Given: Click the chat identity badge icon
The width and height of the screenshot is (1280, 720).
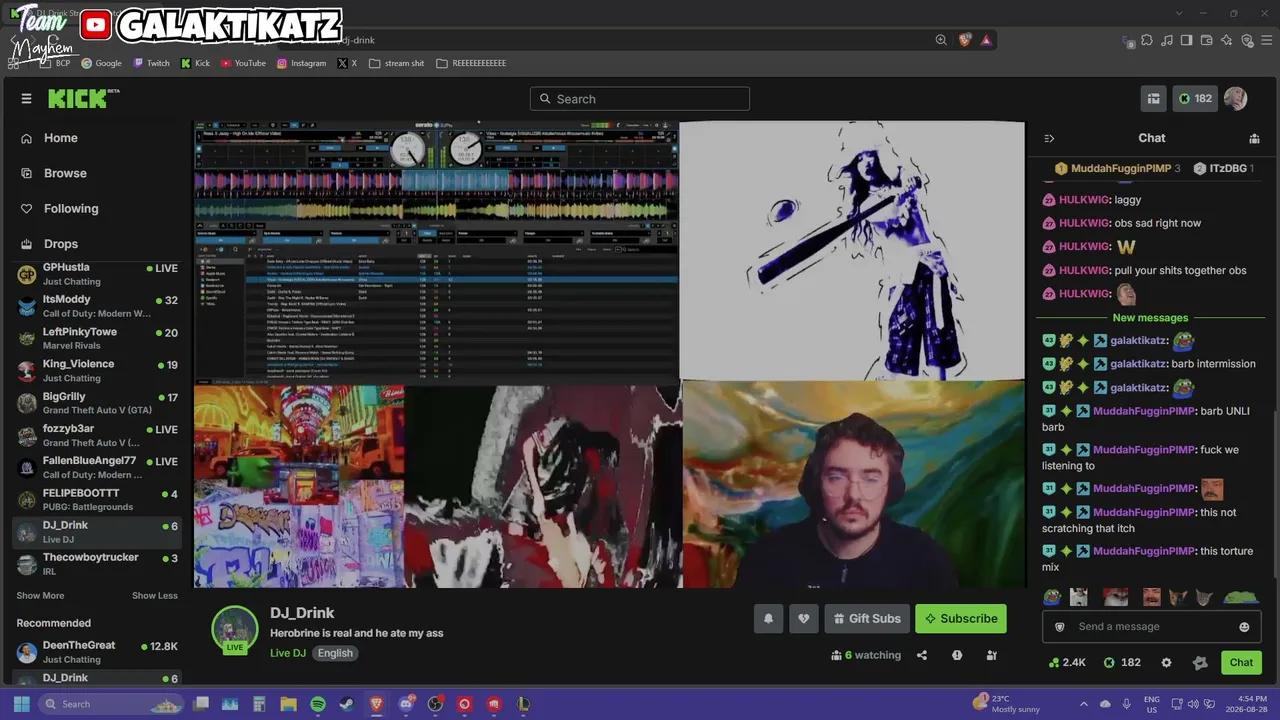Looking at the screenshot, I should coord(1200,662).
